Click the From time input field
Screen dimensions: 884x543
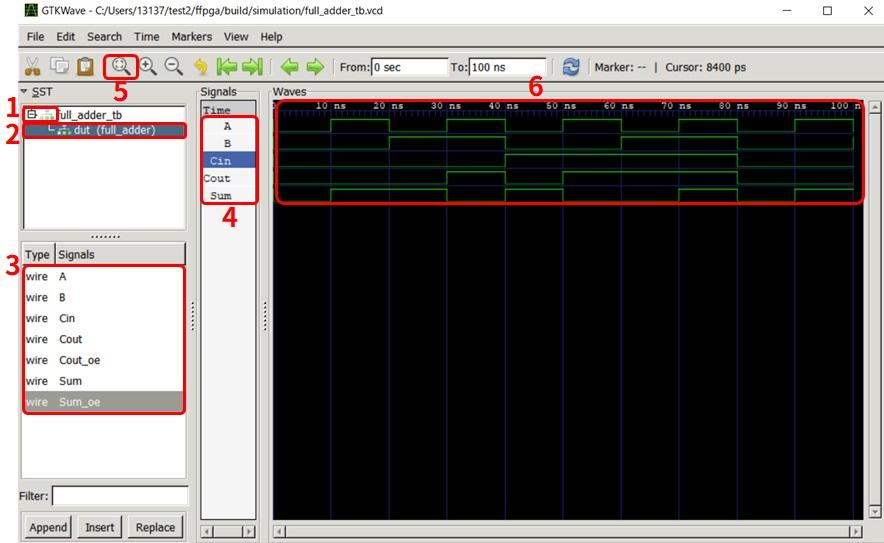409,67
